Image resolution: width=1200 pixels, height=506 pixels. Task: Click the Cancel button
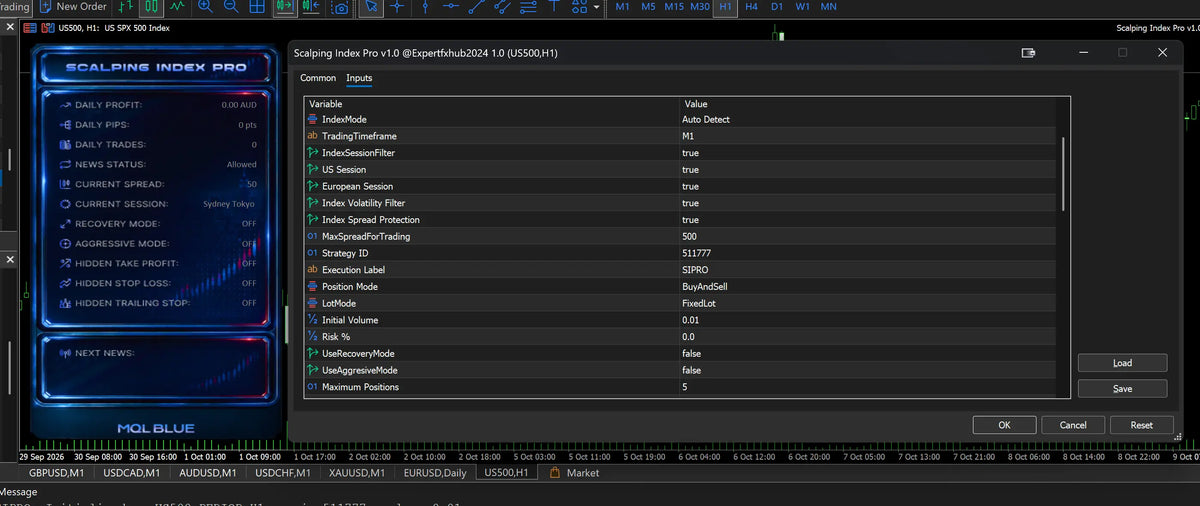1073,424
